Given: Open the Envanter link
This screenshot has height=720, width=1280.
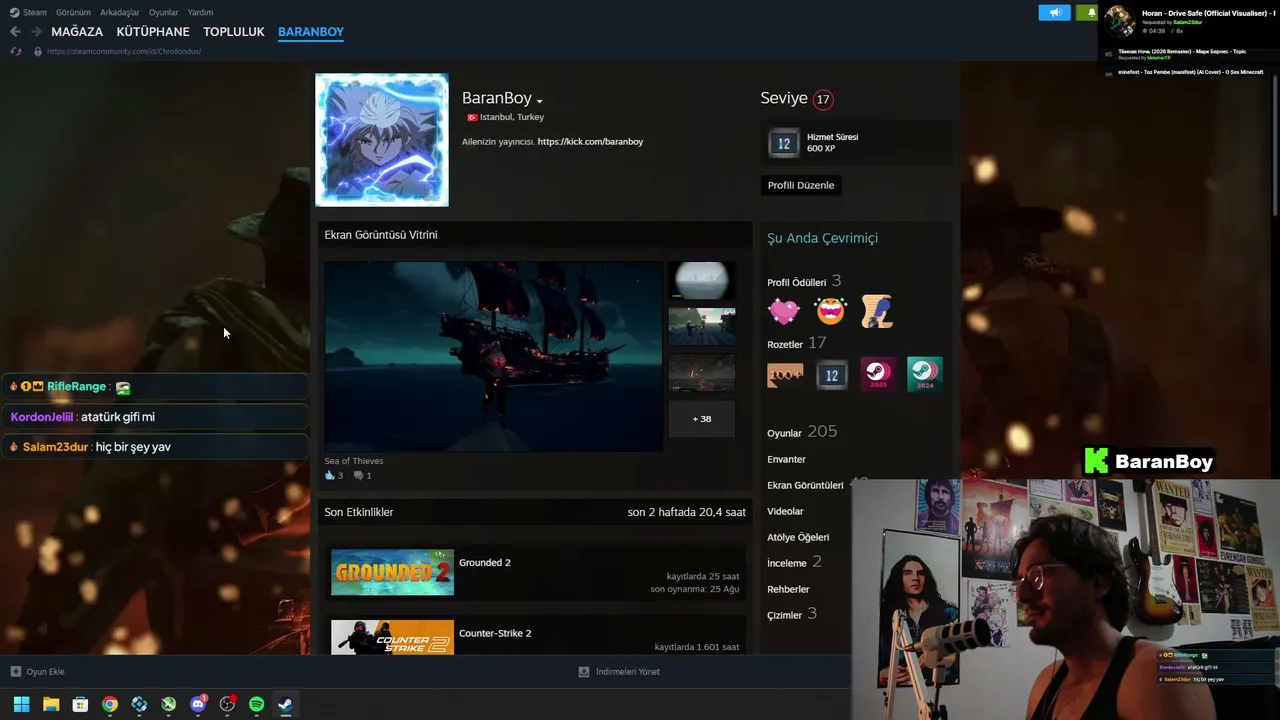Looking at the screenshot, I should (786, 459).
